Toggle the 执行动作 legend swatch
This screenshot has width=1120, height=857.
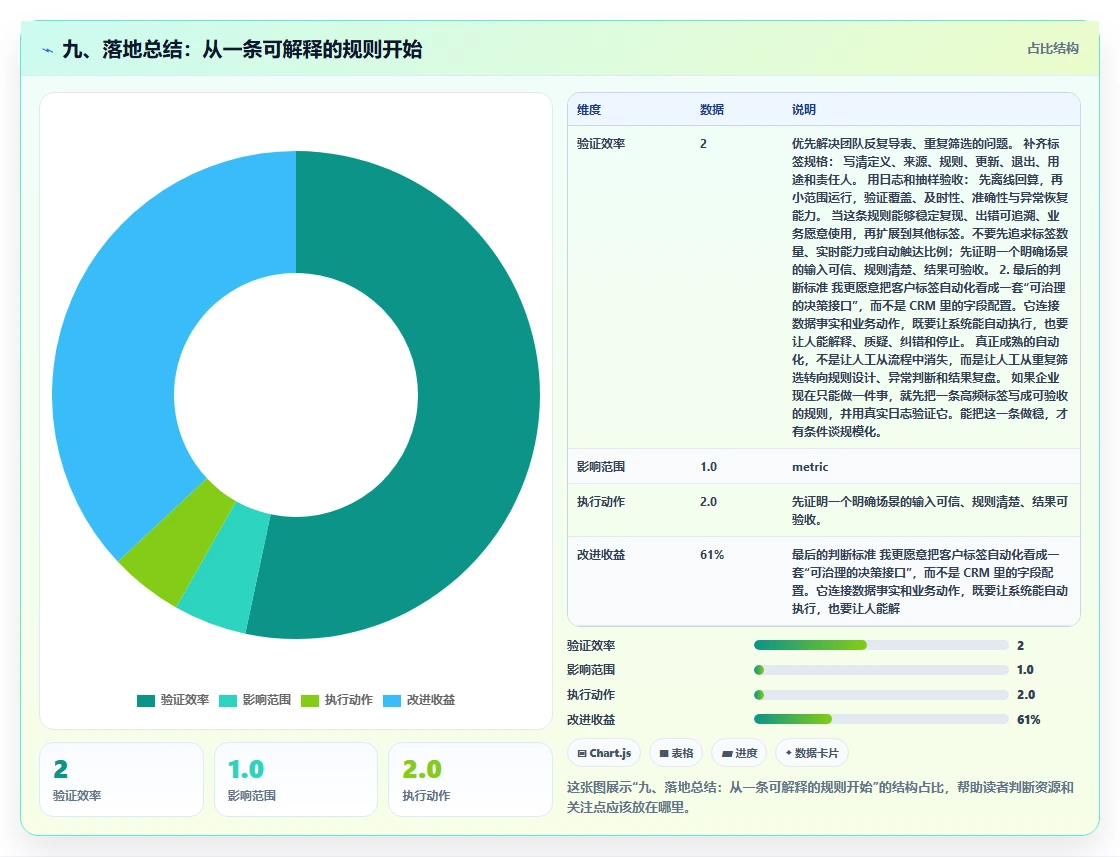[x=310, y=701]
